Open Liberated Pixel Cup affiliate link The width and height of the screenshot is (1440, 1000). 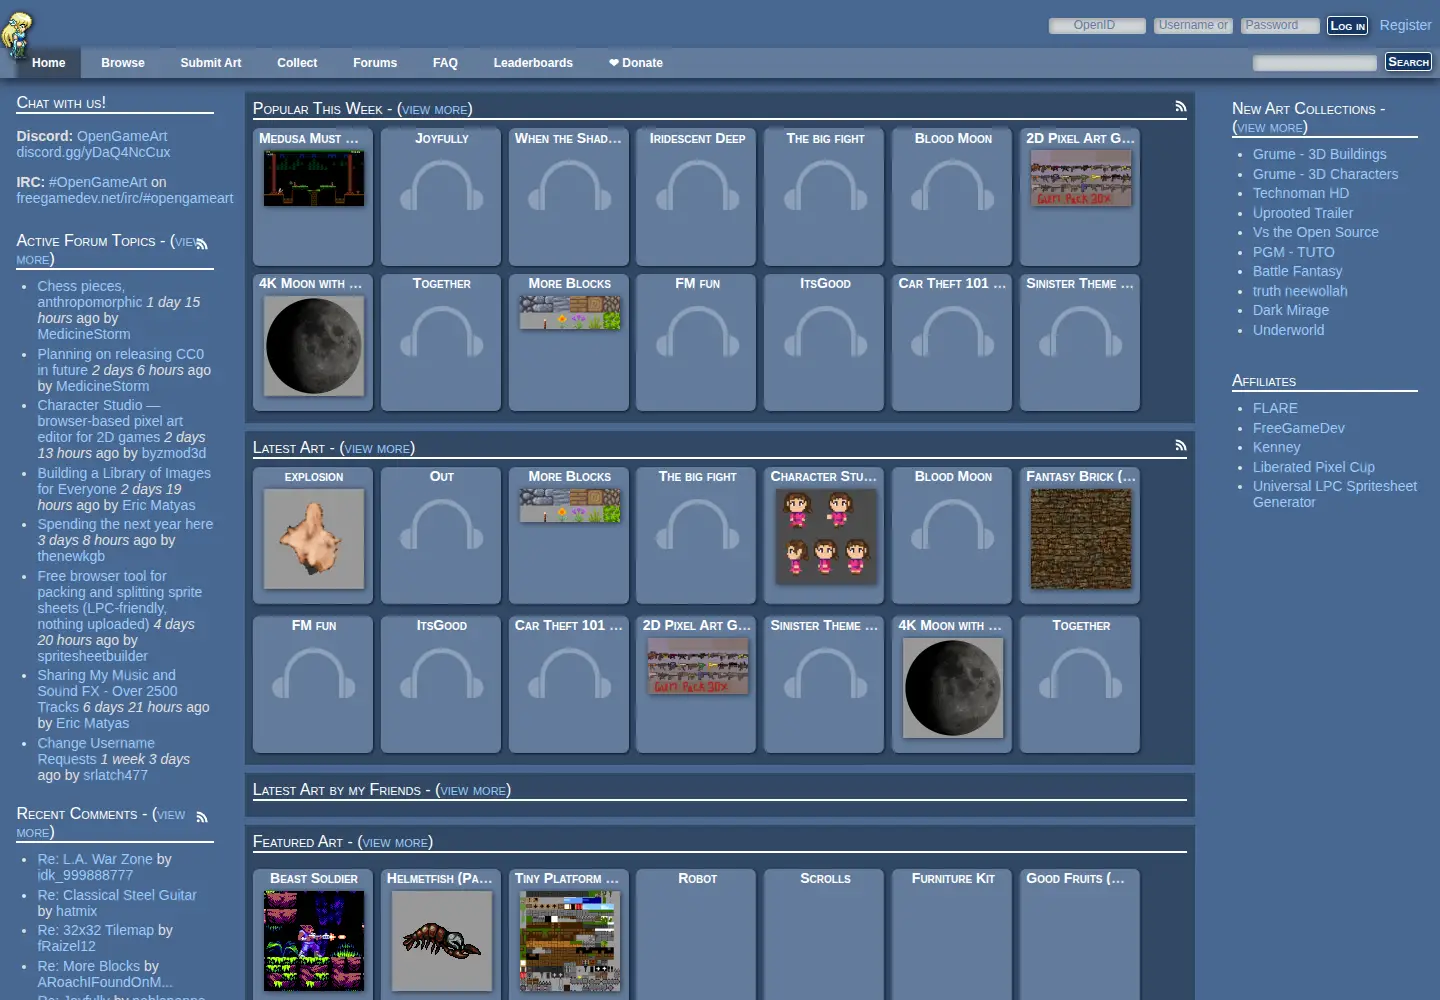(1313, 467)
